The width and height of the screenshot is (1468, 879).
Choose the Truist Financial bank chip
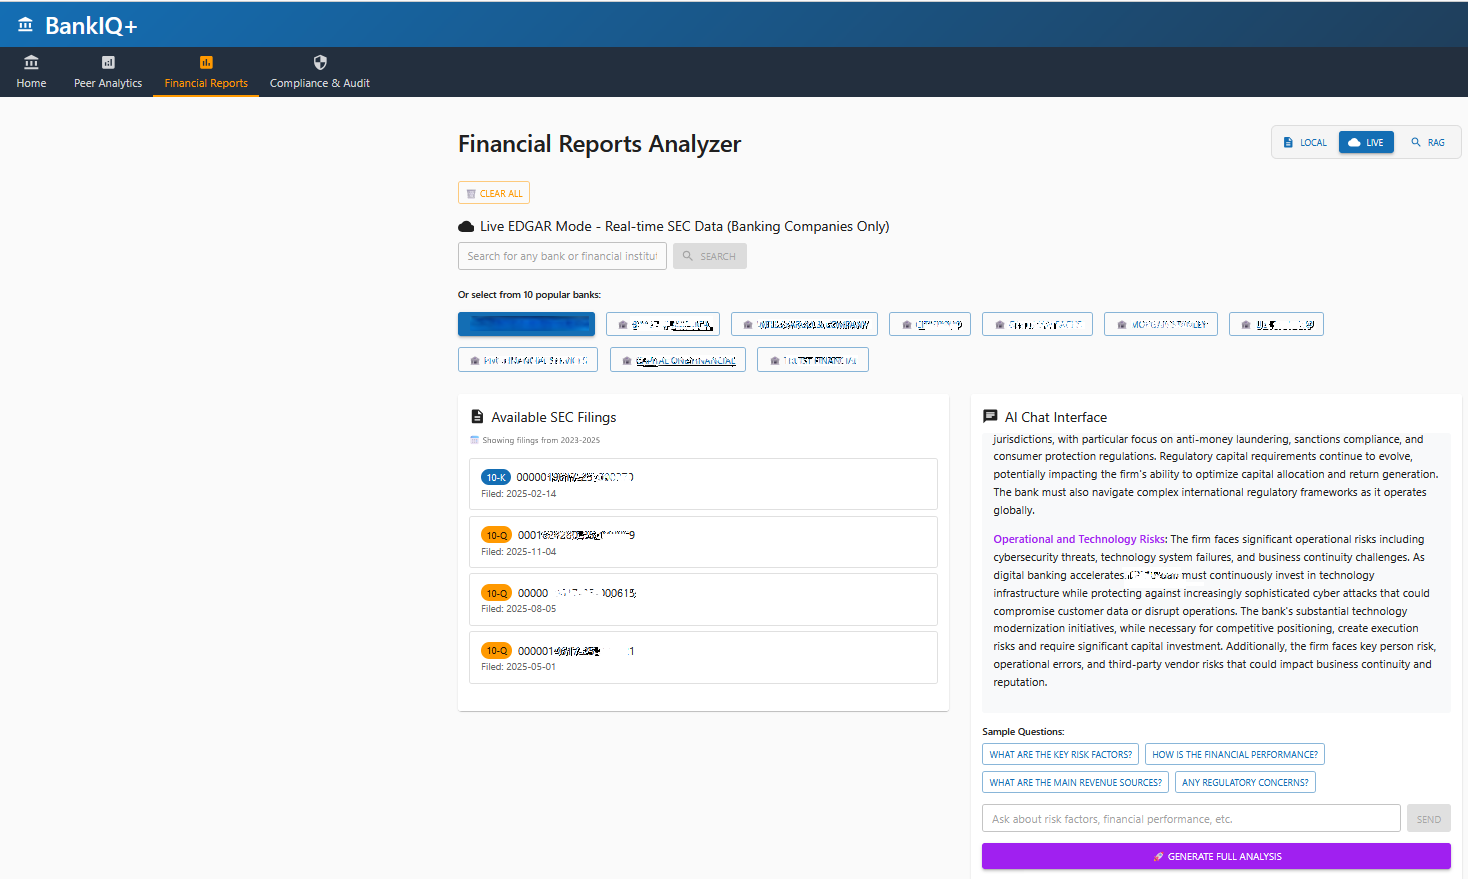coord(812,361)
